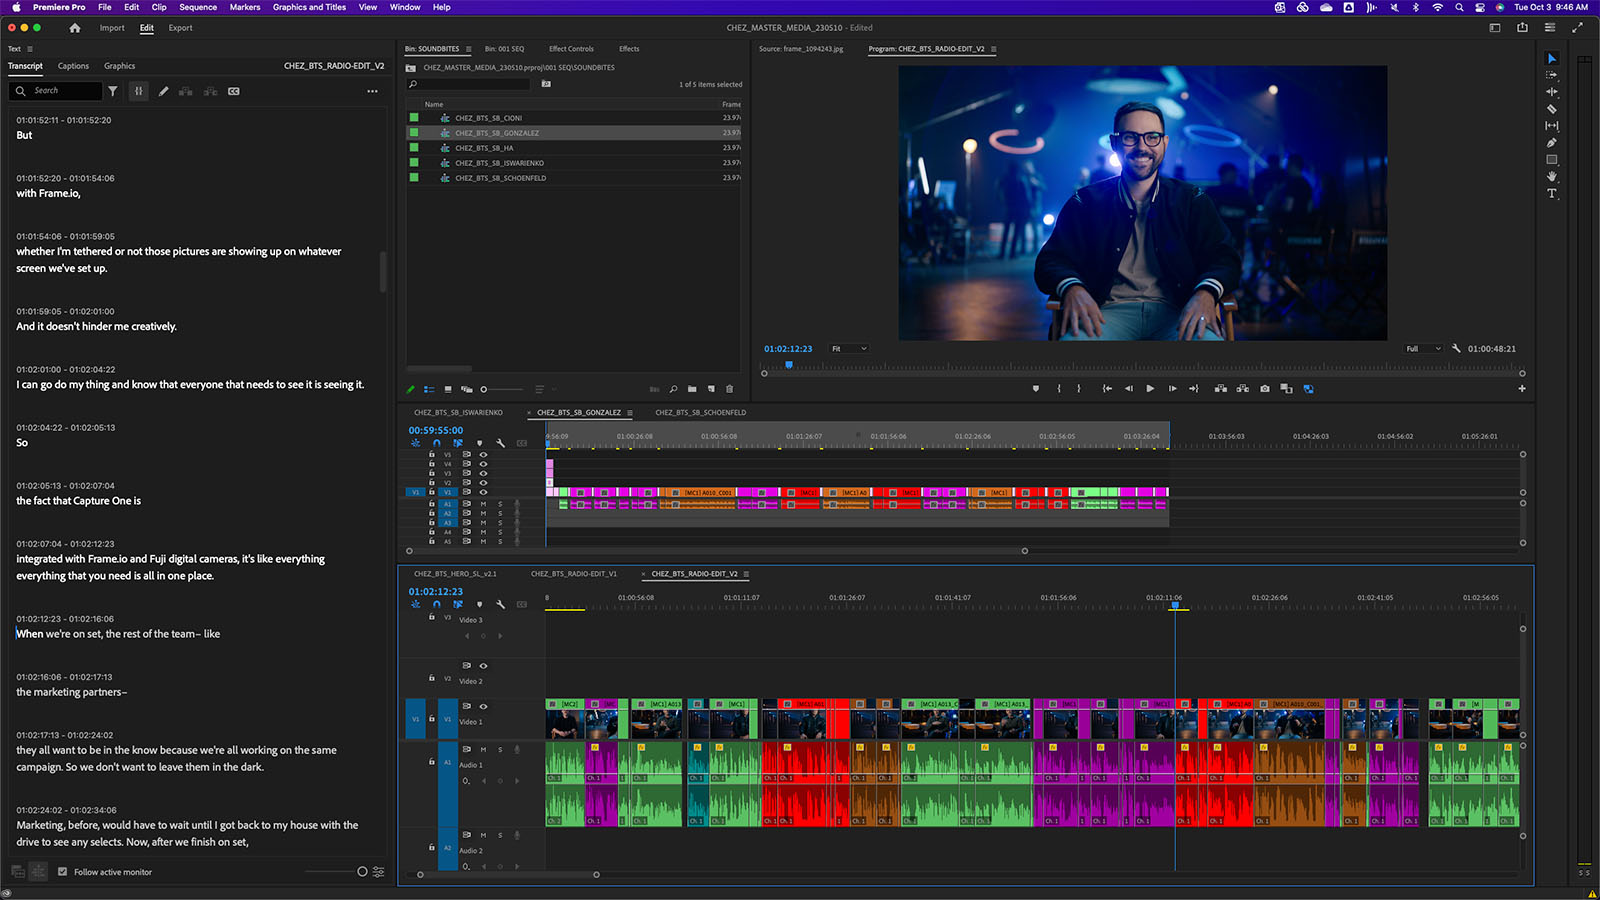The image size is (1600, 900).
Task: Open the Markers menu
Action: point(245,7)
